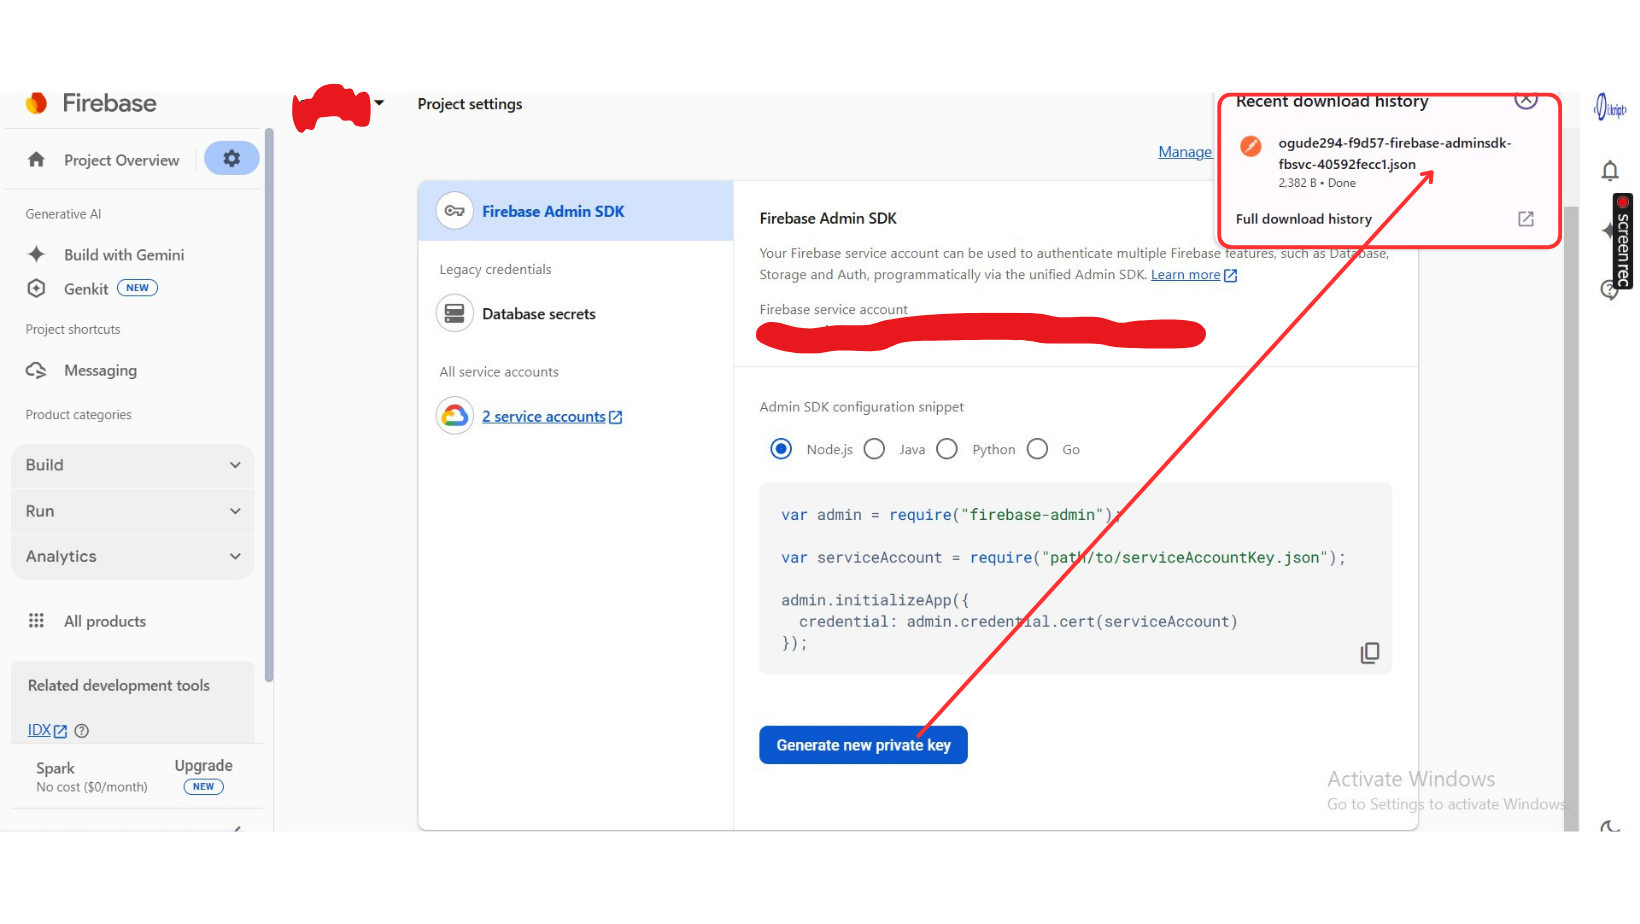Image resolution: width=1640 pixels, height=924 pixels.
Task: Expand the Run category
Action: (x=133, y=511)
